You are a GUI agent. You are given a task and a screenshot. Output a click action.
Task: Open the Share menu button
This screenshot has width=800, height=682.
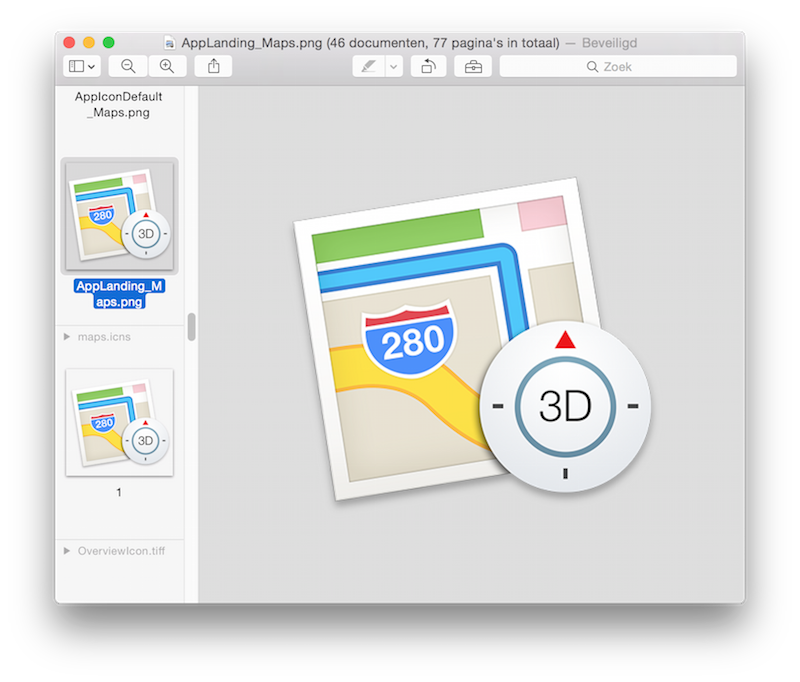point(213,66)
